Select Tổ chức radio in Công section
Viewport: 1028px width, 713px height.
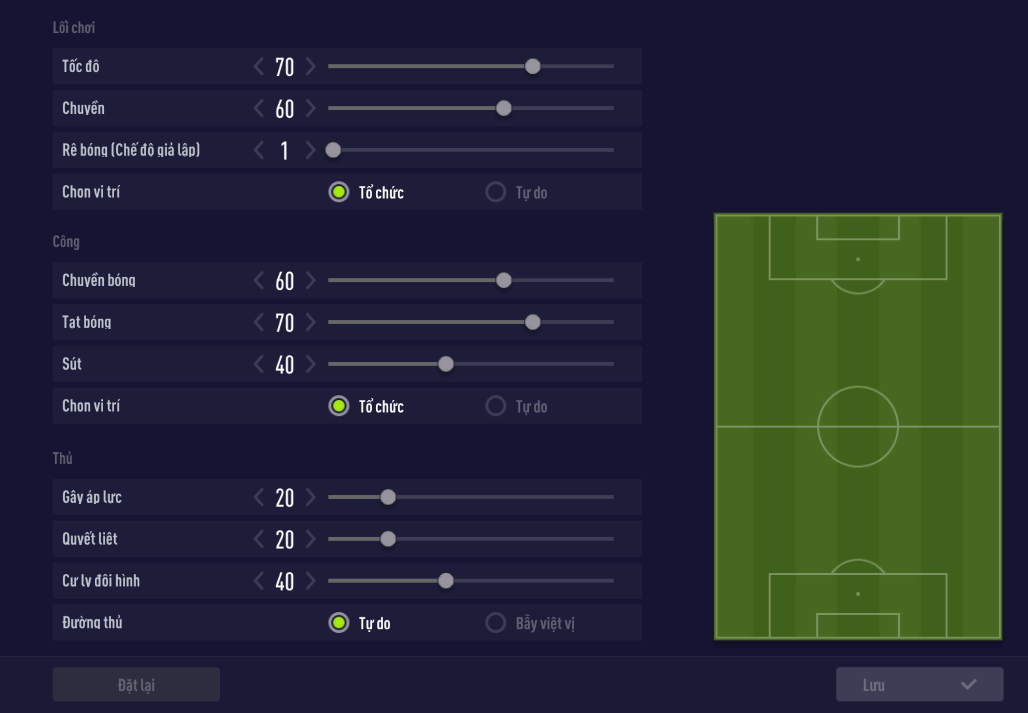point(339,406)
